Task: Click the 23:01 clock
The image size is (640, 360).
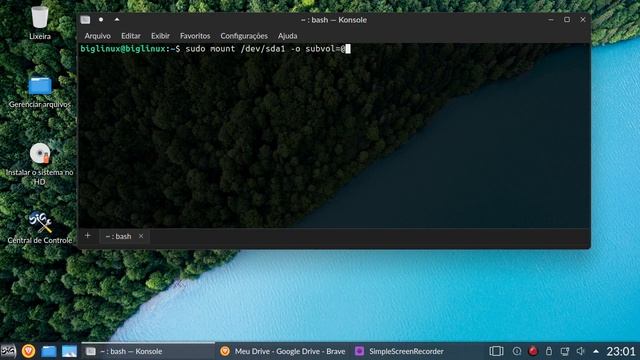Action: click(621, 351)
